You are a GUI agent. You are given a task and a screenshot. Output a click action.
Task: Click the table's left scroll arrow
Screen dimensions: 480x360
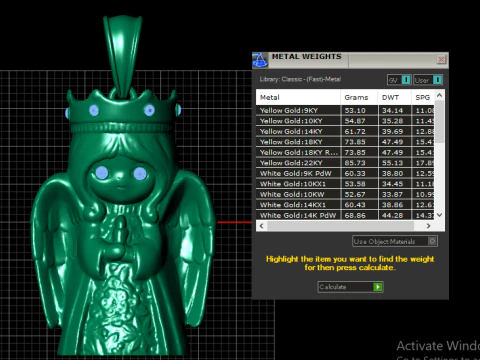[262, 226]
